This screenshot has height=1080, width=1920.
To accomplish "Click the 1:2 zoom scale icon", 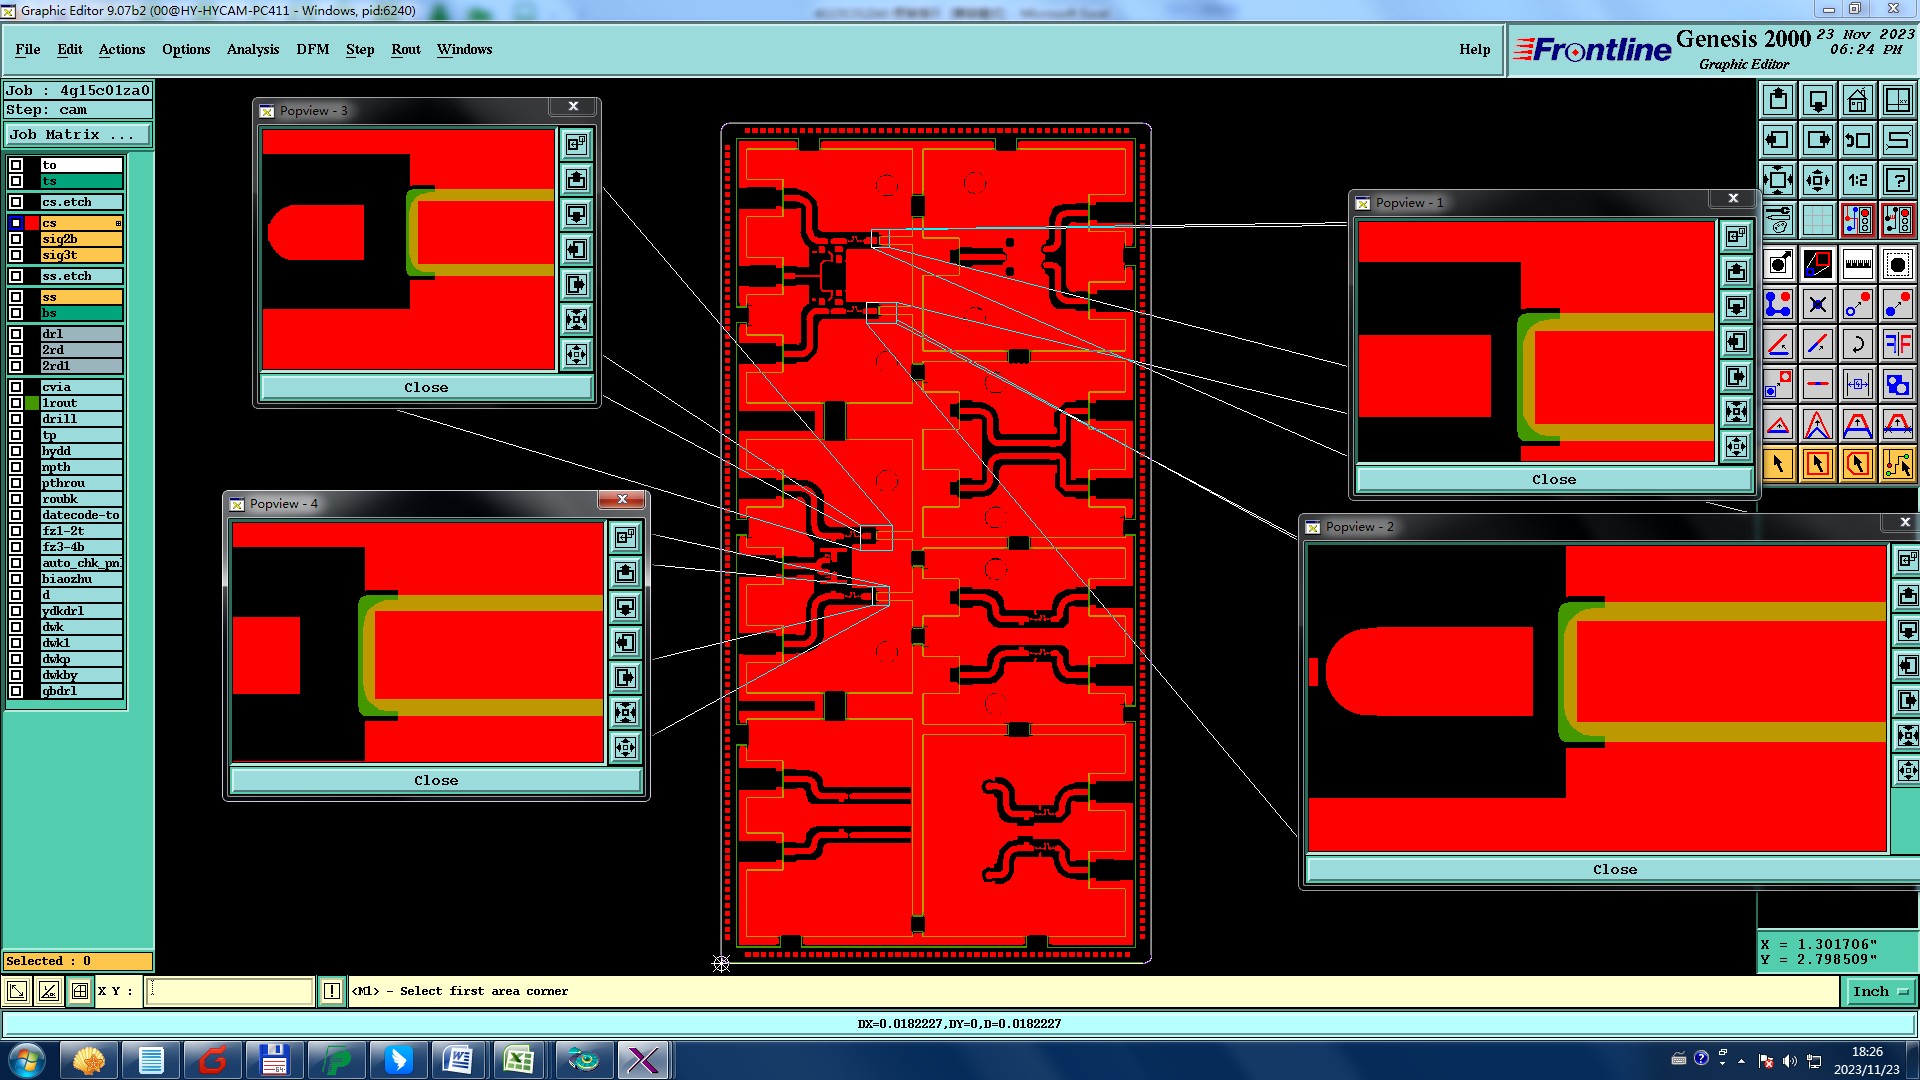I will pyautogui.click(x=1857, y=181).
